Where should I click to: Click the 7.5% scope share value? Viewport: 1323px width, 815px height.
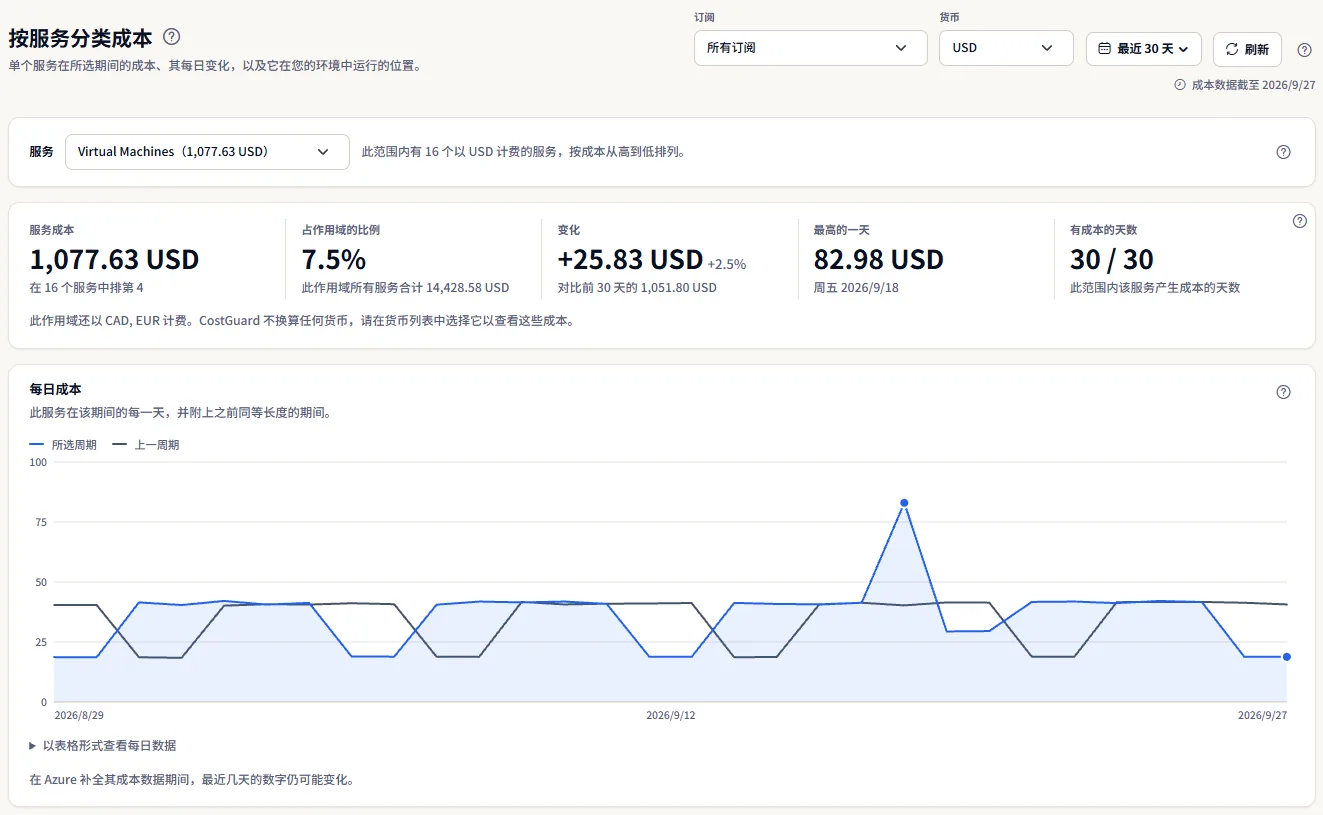tap(334, 260)
